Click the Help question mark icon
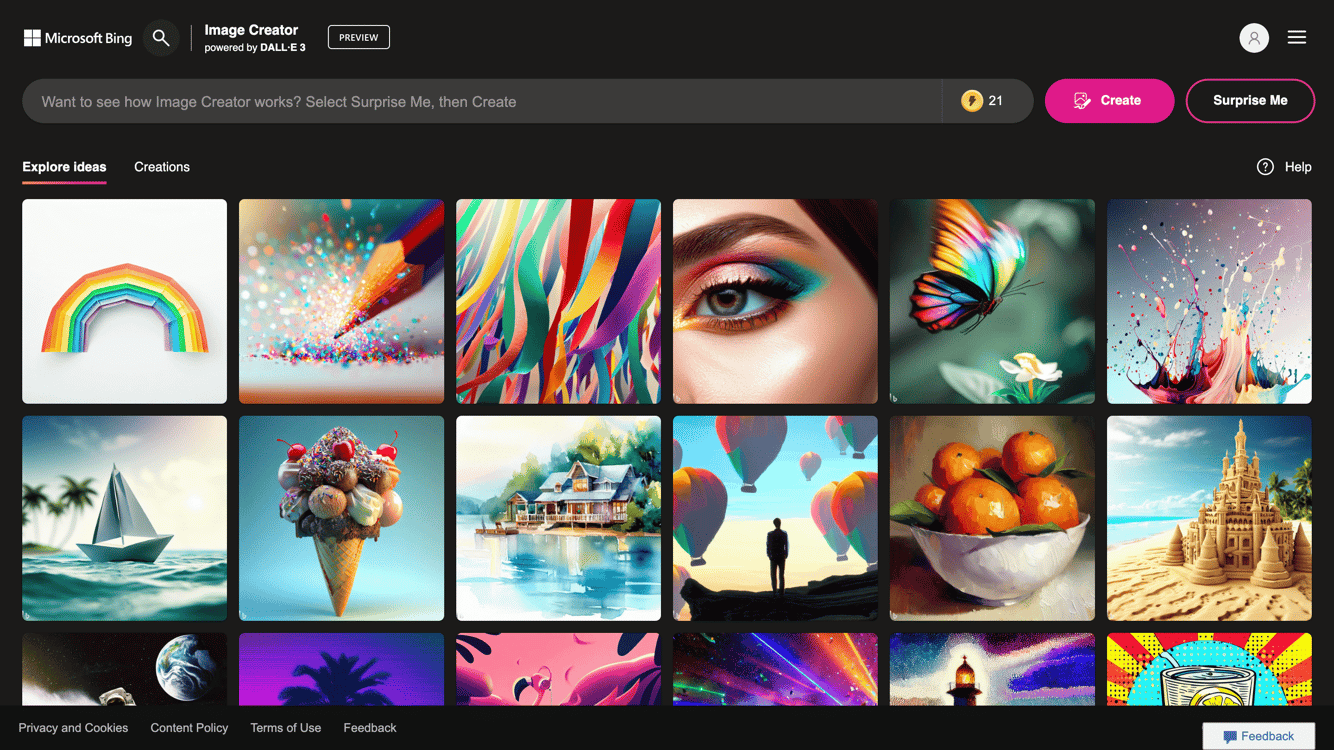This screenshot has height=750, width=1334. point(1266,167)
